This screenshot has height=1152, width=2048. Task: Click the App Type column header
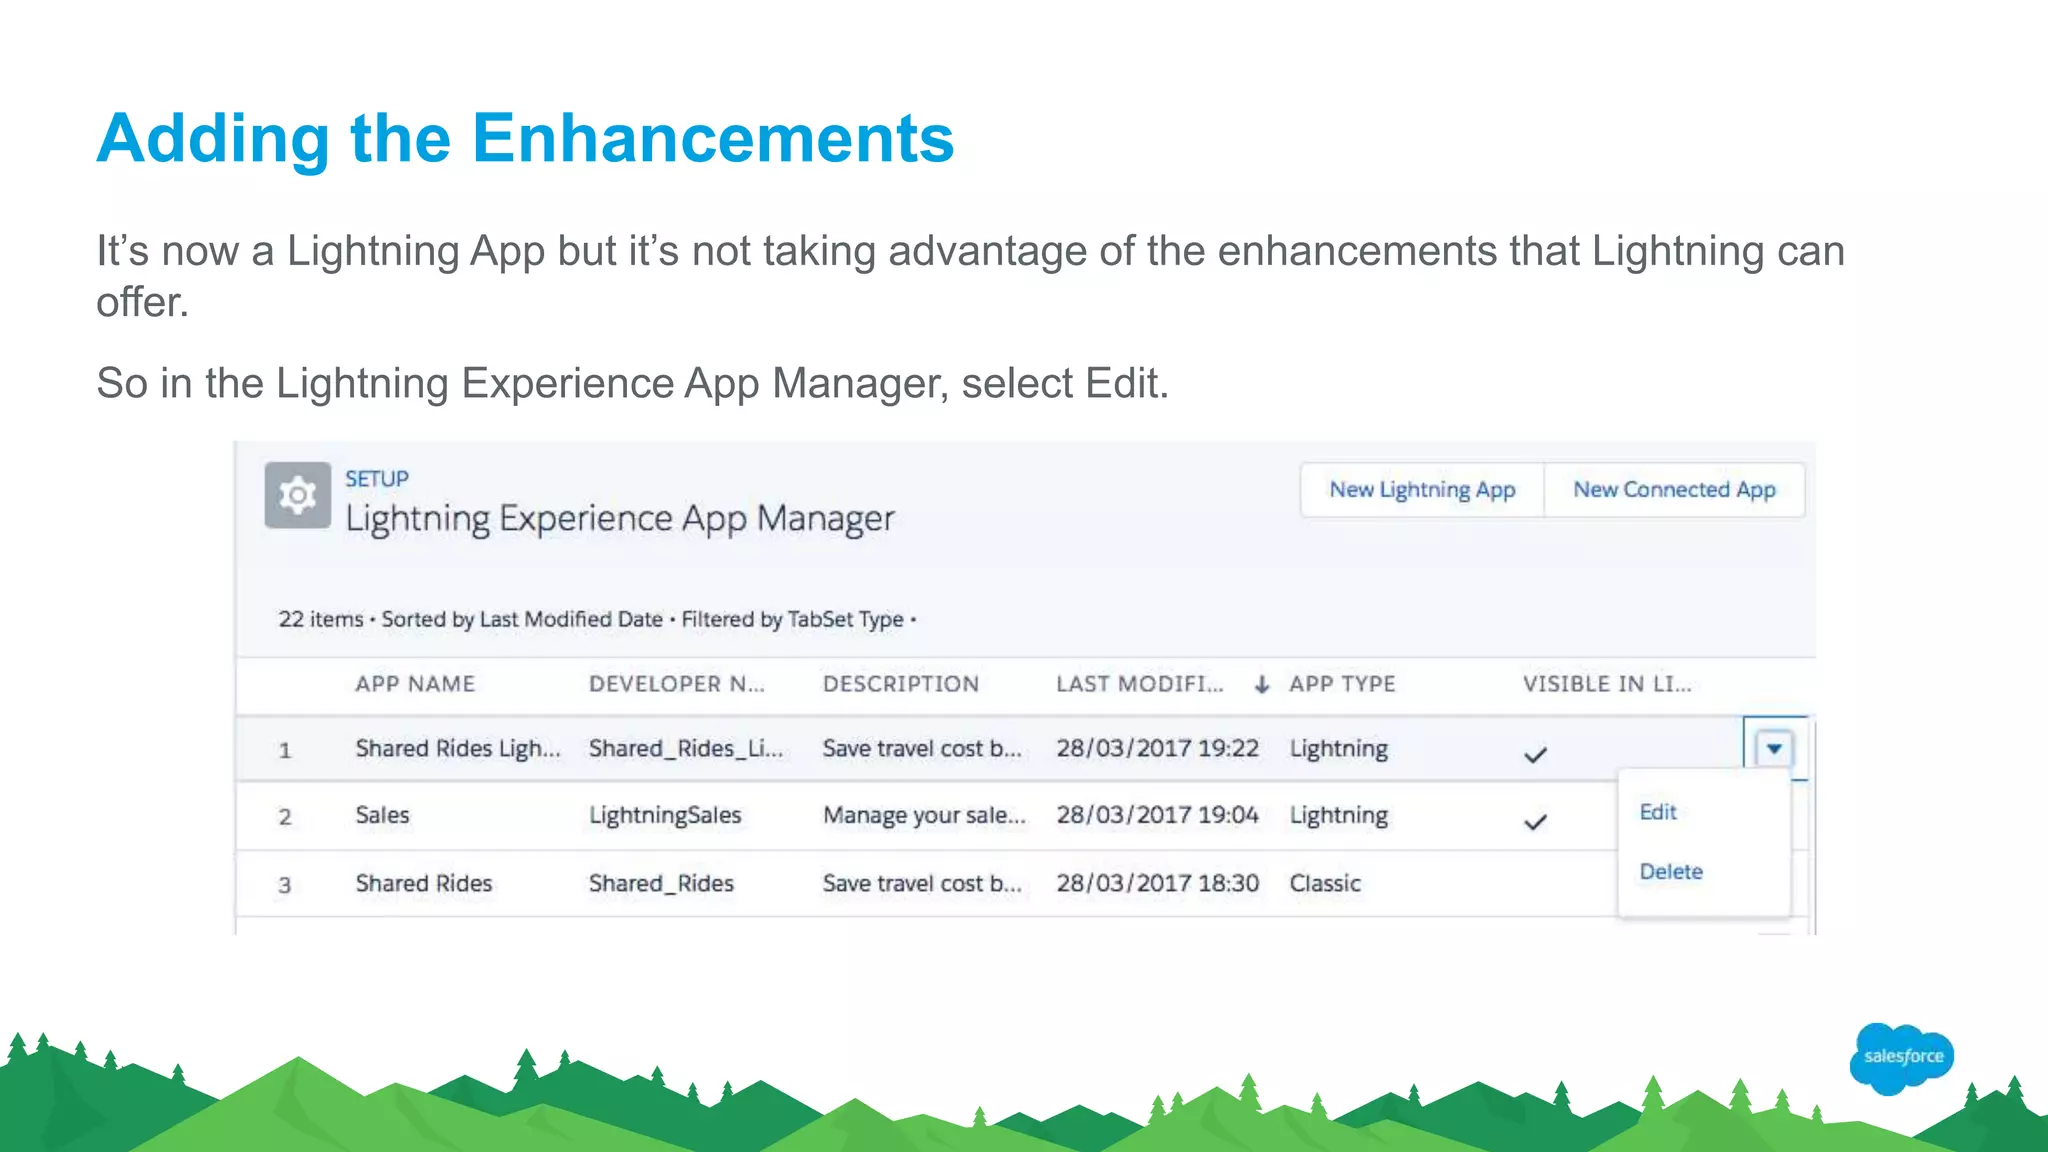[1342, 684]
